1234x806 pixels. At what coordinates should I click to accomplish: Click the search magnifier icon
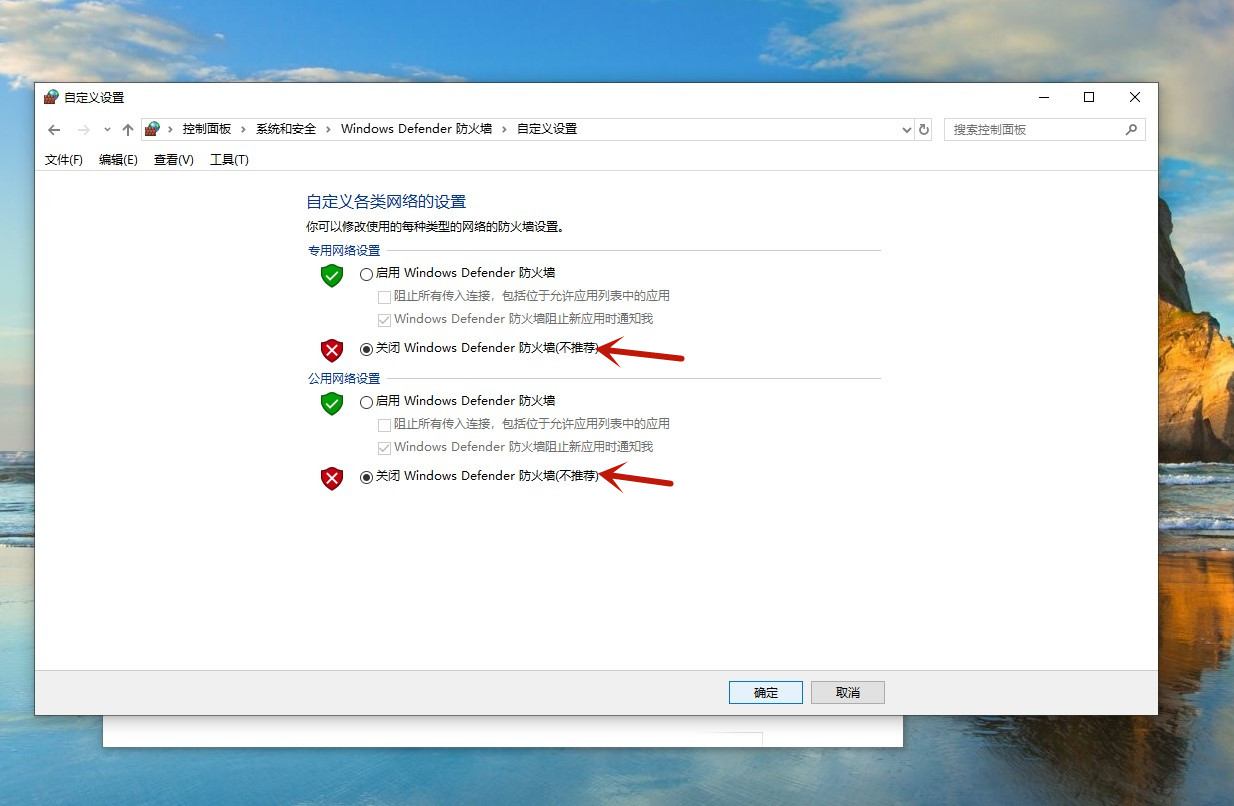point(1132,130)
